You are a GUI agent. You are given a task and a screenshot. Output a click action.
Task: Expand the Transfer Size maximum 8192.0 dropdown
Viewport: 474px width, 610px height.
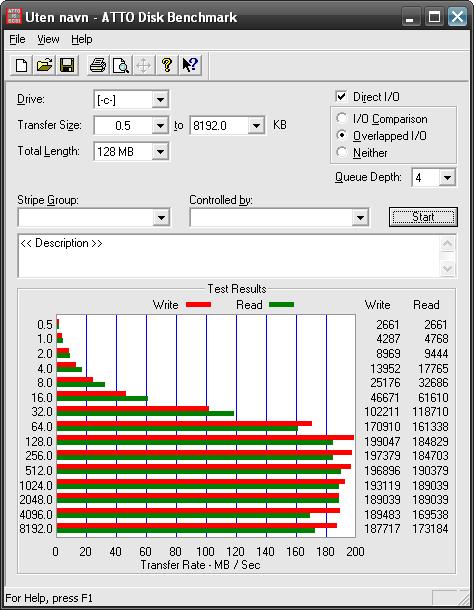point(256,126)
